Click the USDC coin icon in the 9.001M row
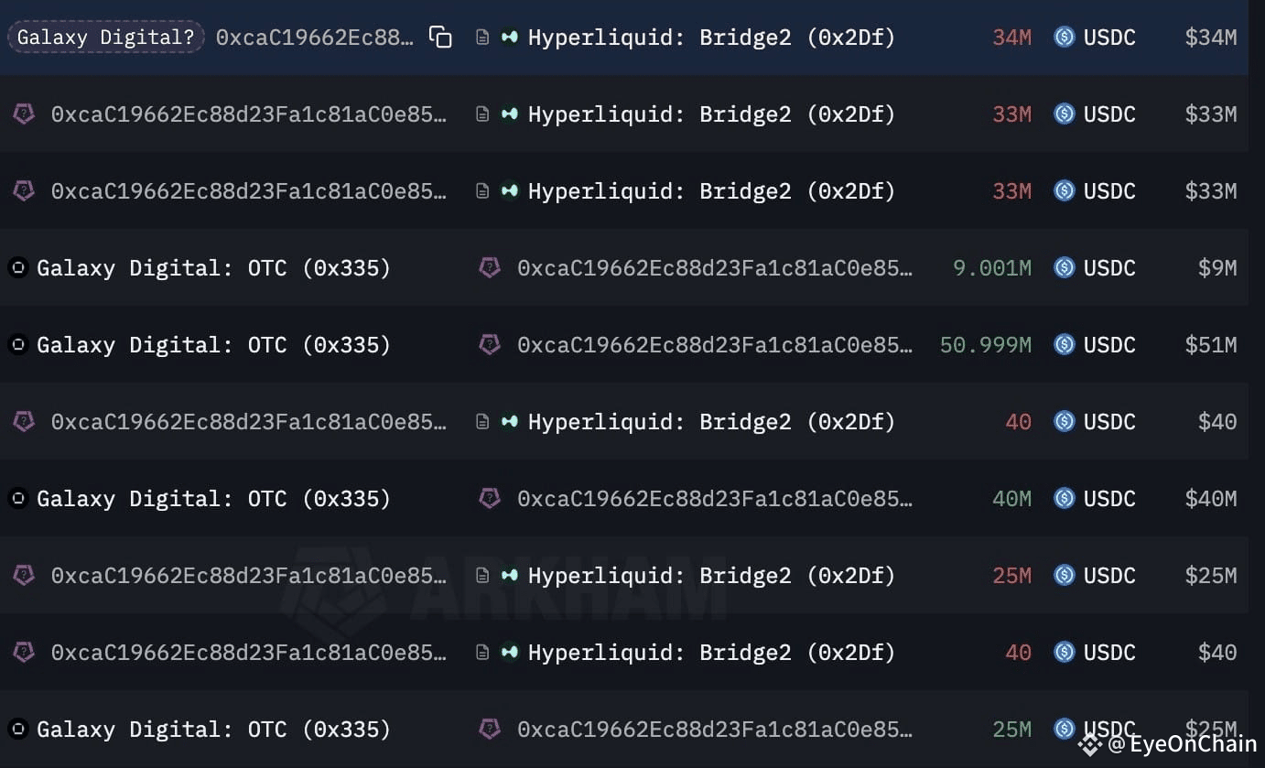 pos(1064,268)
